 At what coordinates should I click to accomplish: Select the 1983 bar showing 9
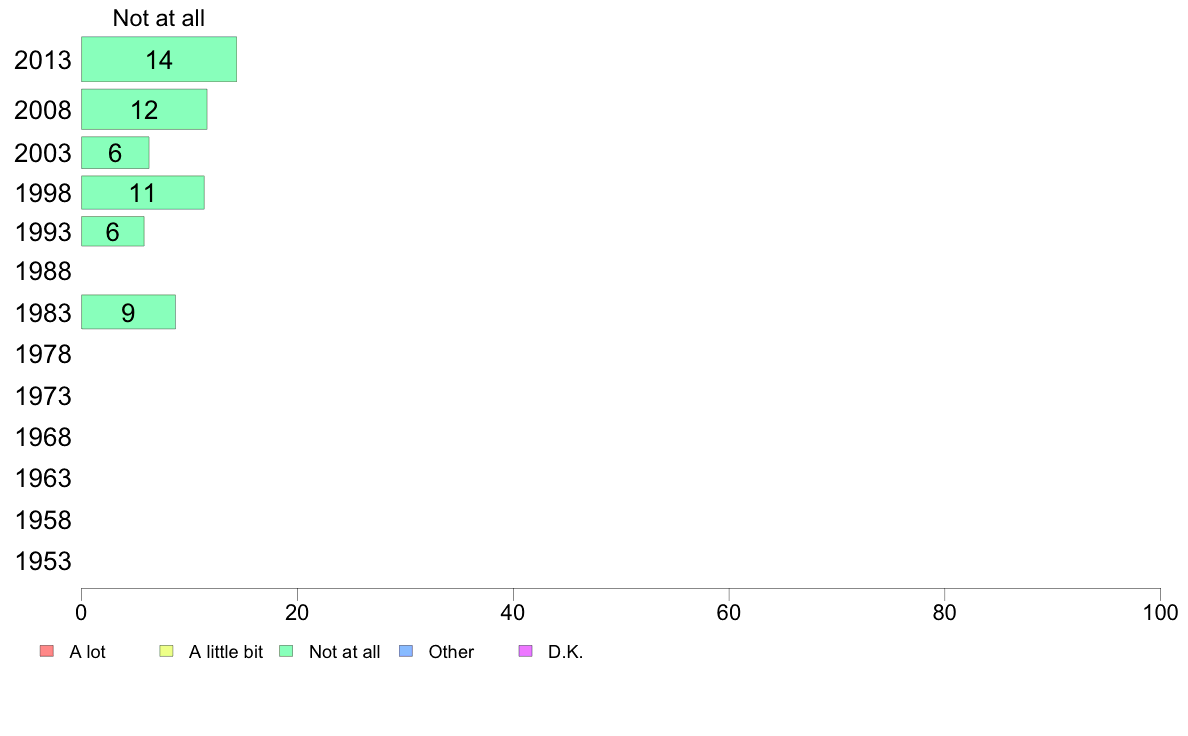click(129, 312)
